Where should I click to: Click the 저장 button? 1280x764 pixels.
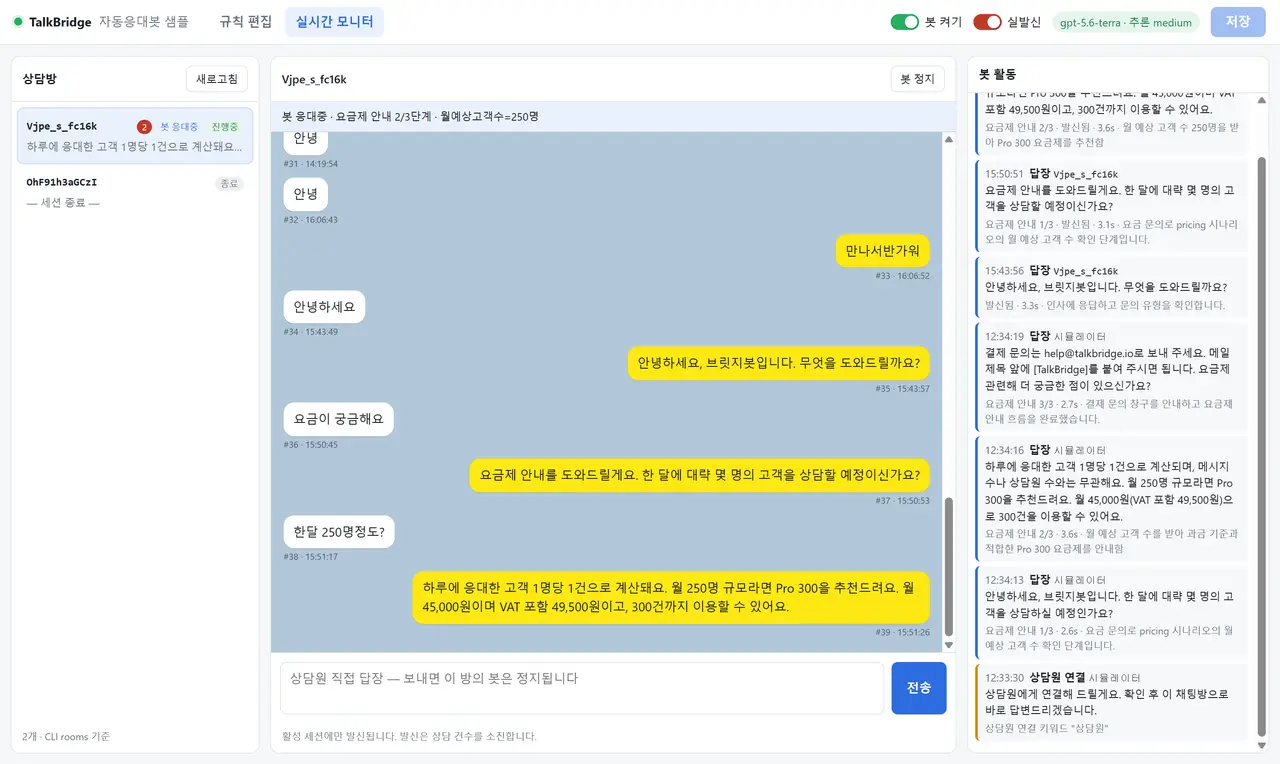(1237, 21)
